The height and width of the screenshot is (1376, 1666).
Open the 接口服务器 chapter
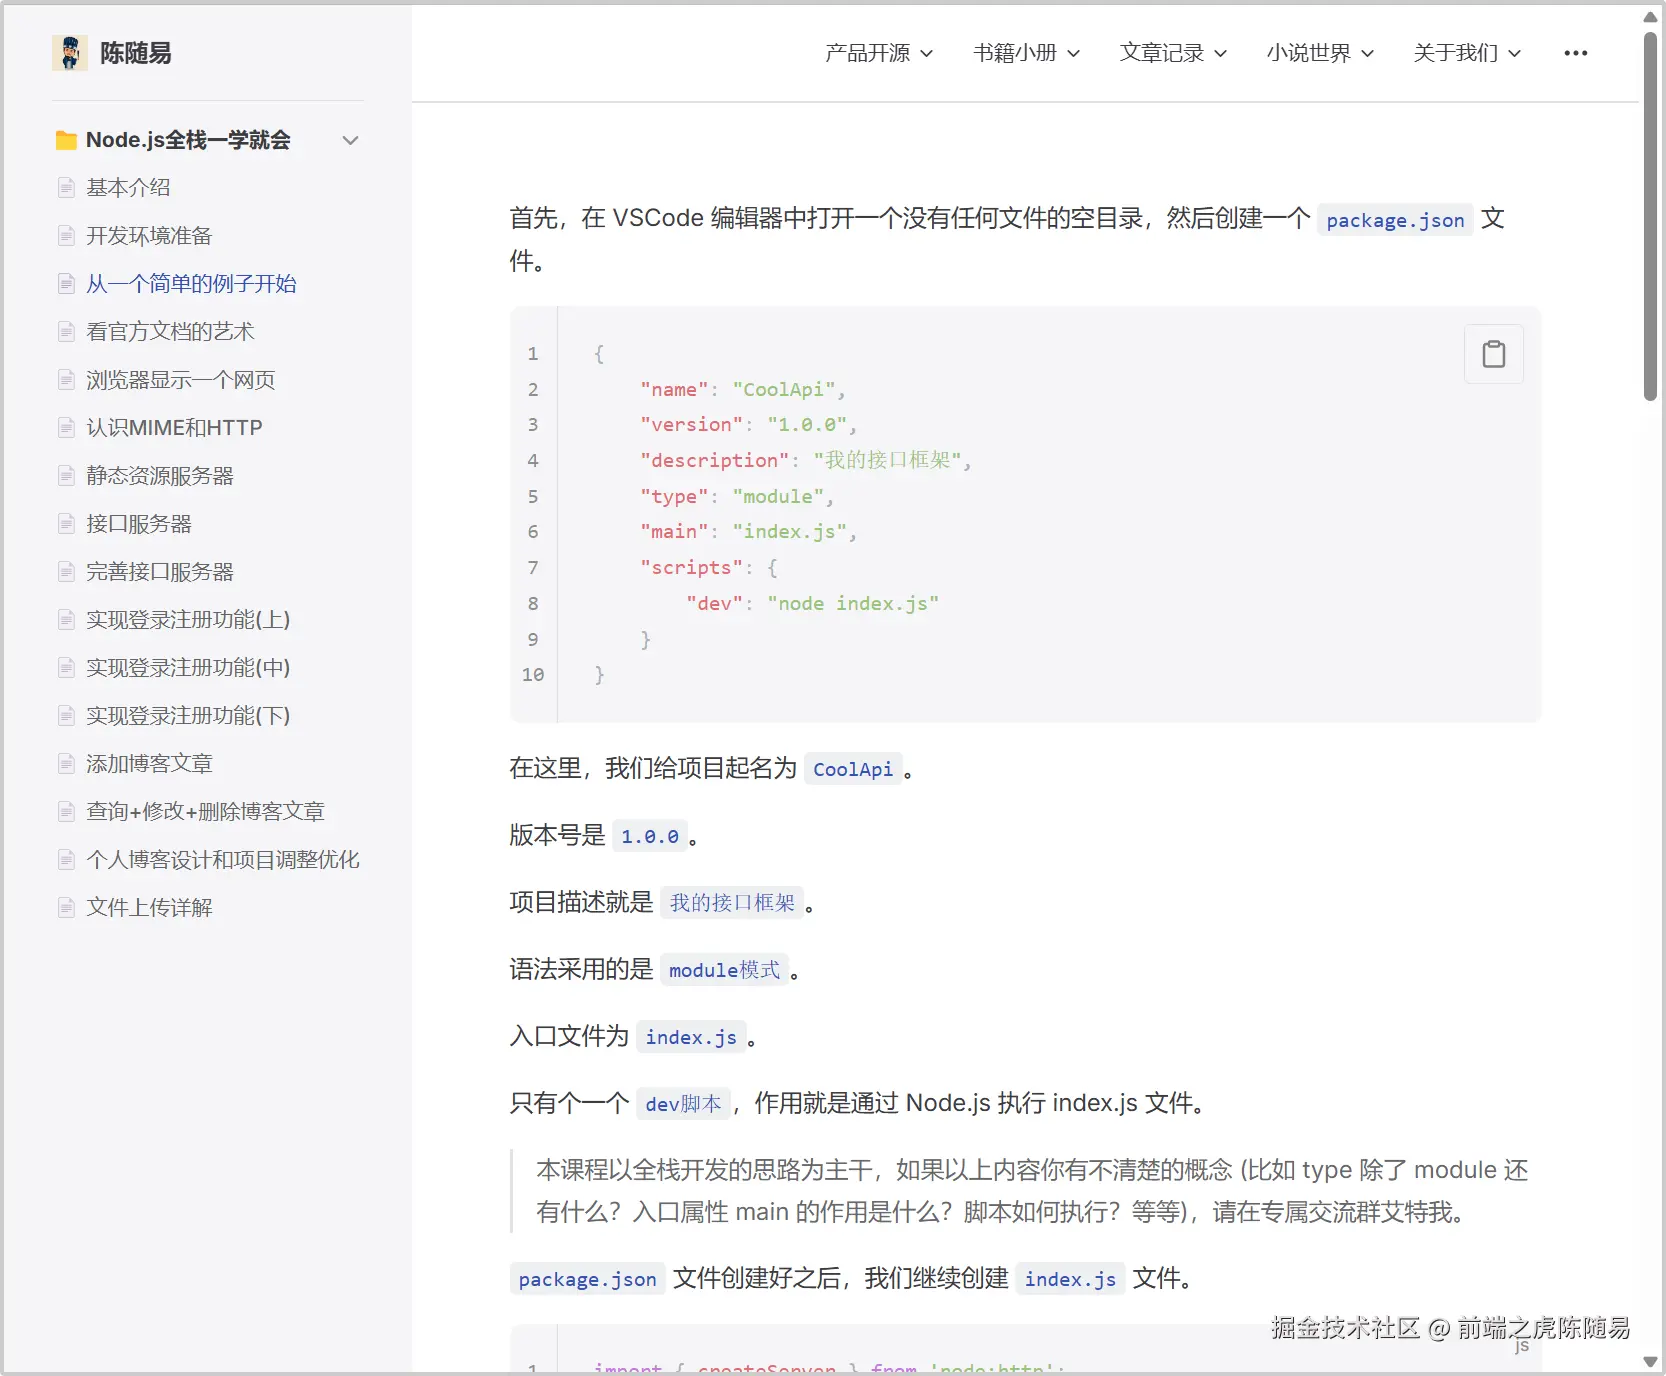coord(139,524)
